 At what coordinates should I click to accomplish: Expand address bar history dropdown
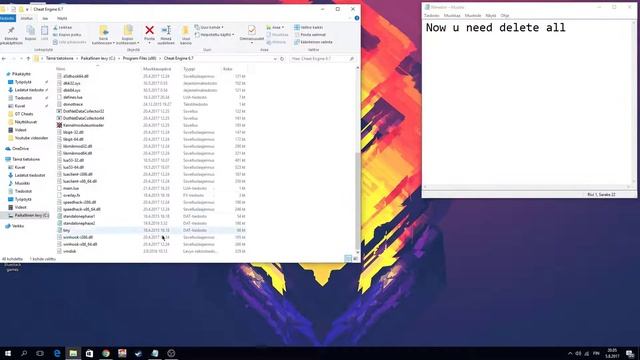(275, 59)
